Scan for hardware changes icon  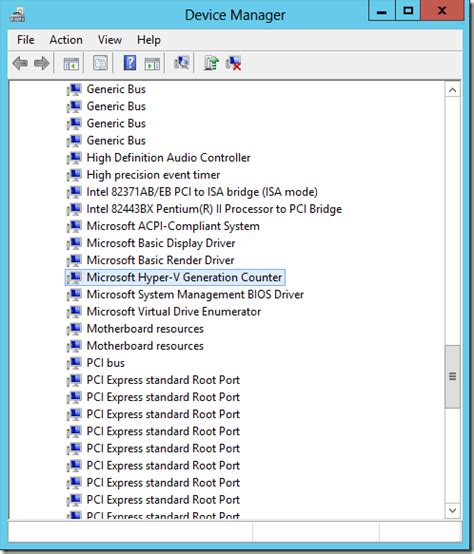click(182, 63)
